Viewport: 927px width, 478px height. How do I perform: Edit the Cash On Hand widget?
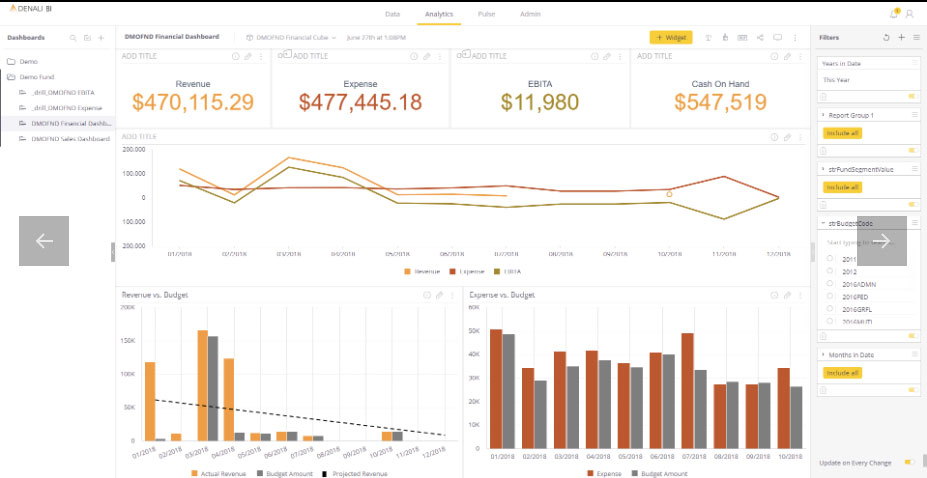787,57
